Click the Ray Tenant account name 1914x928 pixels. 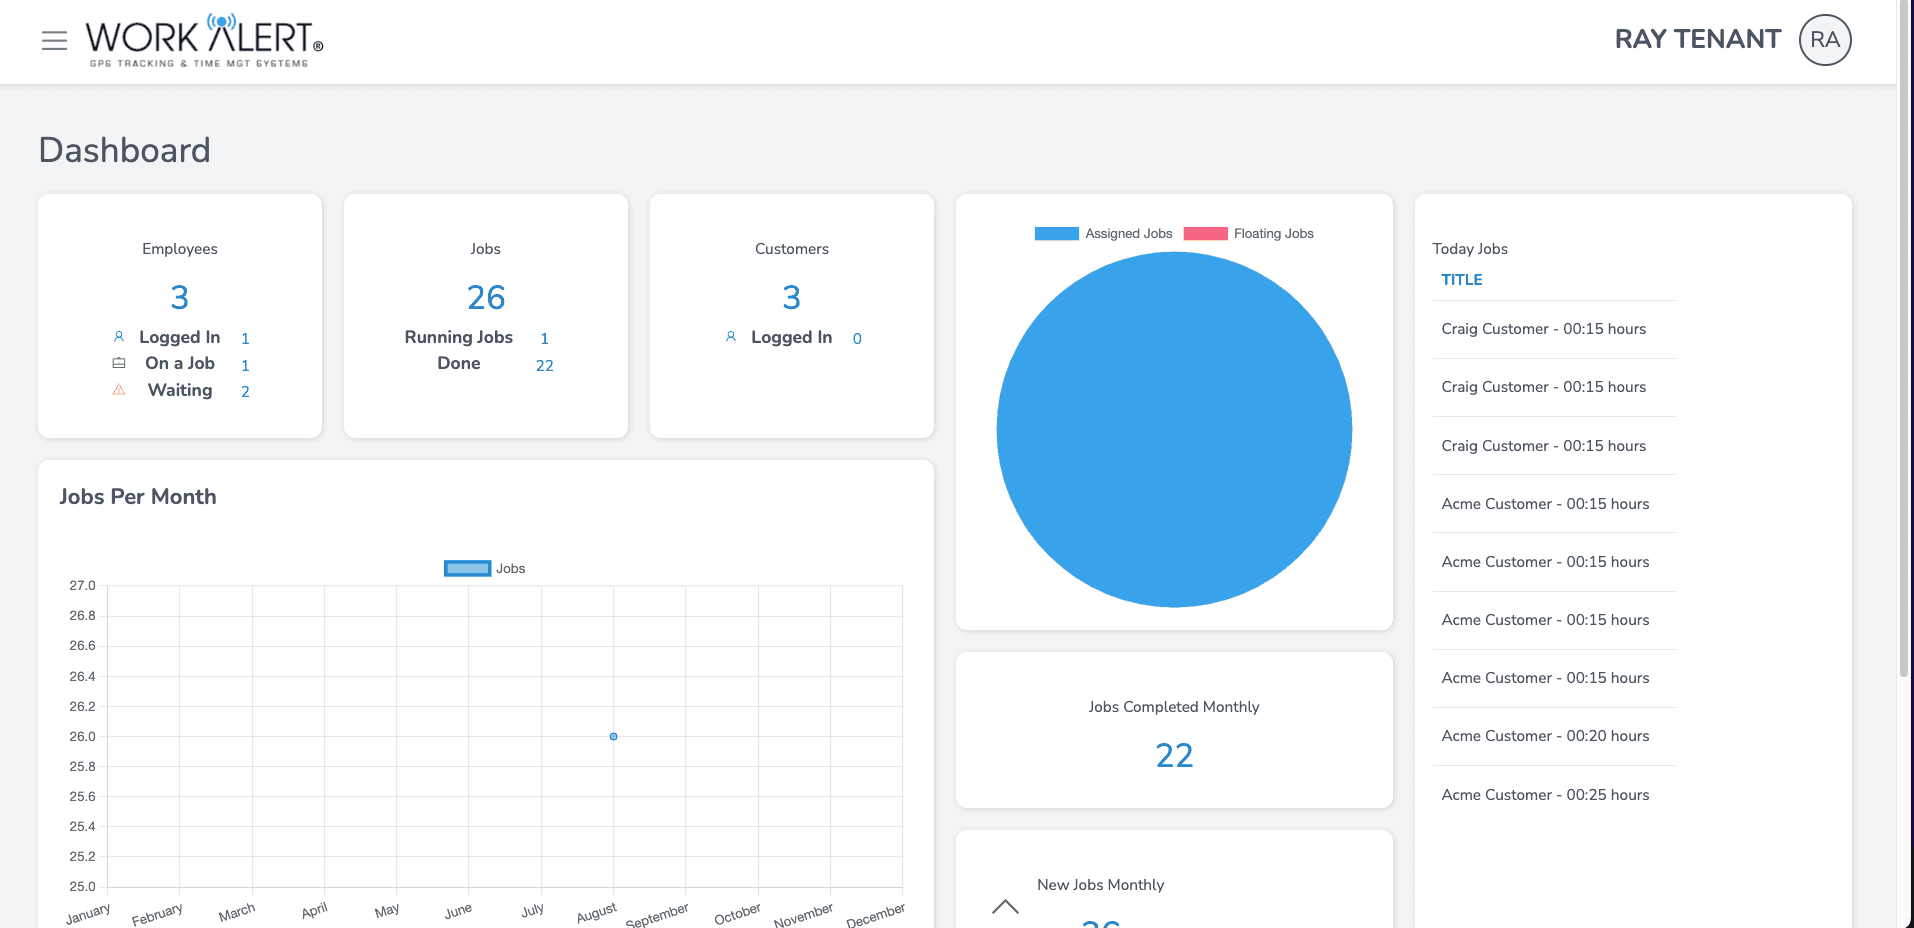[x=1697, y=40]
